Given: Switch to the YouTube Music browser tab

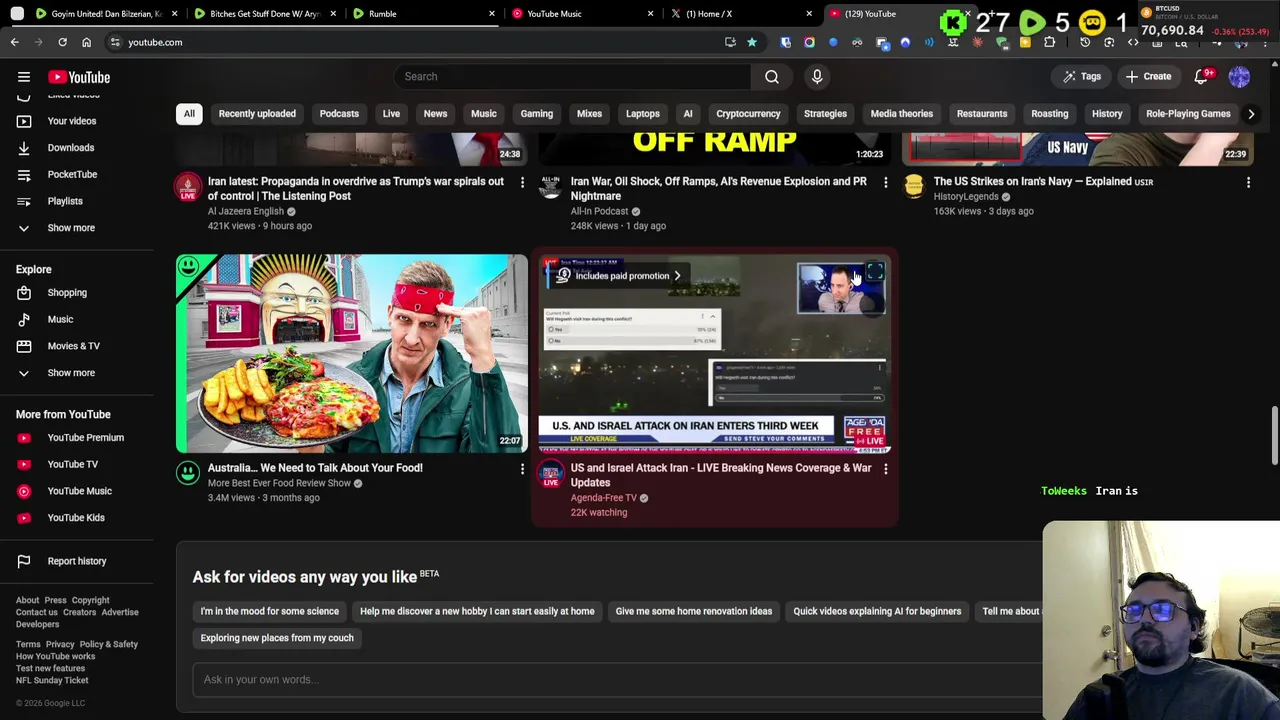Looking at the screenshot, I should point(580,14).
